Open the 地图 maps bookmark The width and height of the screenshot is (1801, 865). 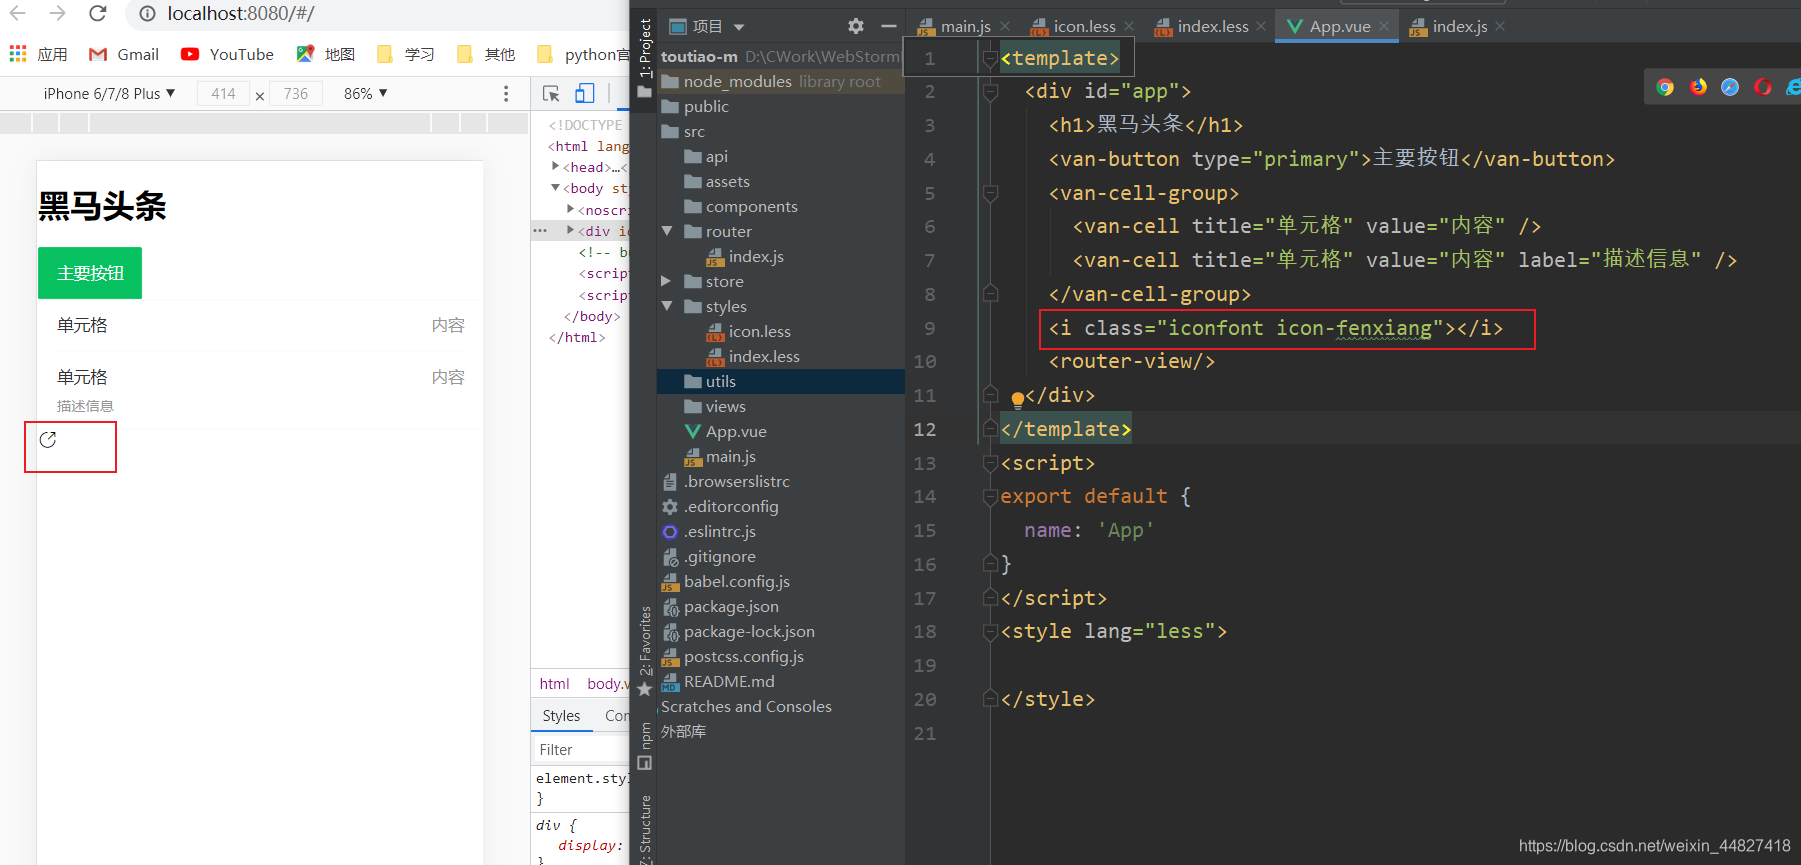(326, 54)
